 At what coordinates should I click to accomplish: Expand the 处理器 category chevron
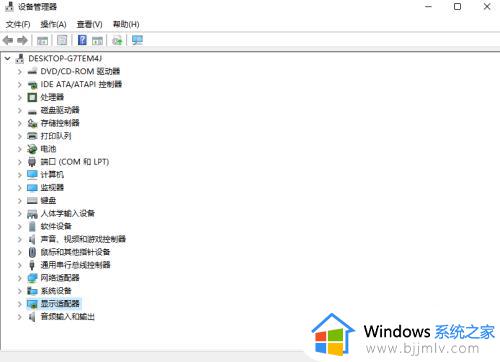(20, 98)
